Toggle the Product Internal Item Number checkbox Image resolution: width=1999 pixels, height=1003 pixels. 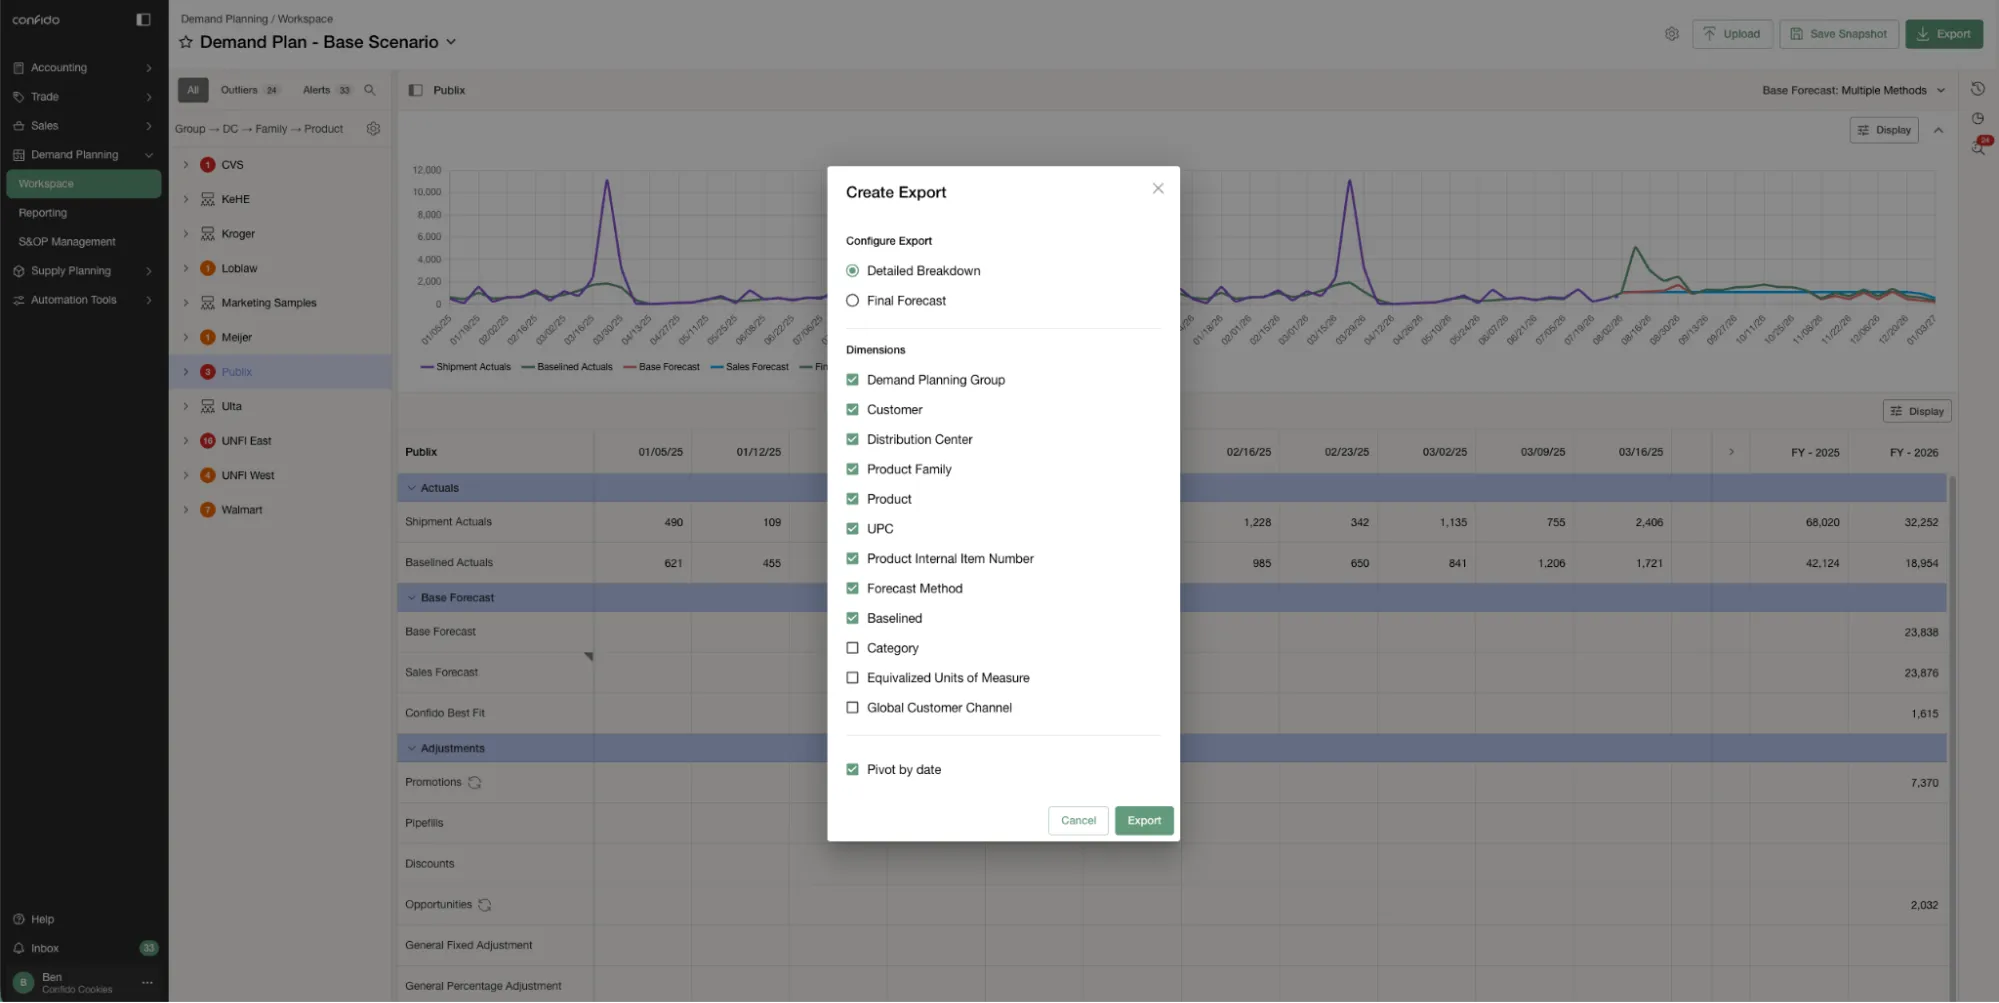coord(853,559)
